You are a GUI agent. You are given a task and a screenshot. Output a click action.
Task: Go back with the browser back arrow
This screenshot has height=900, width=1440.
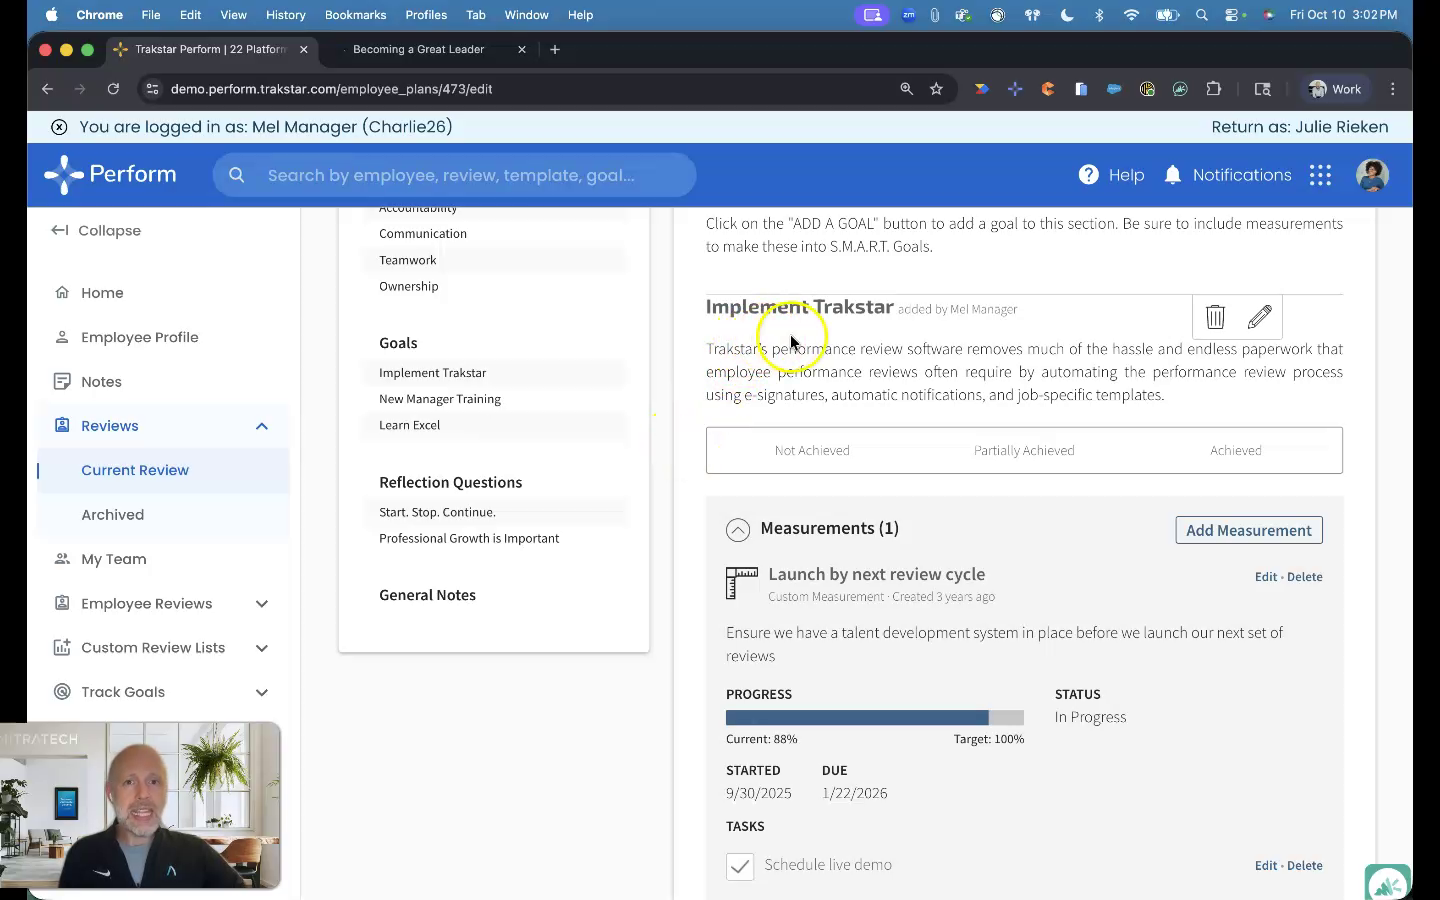(47, 89)
